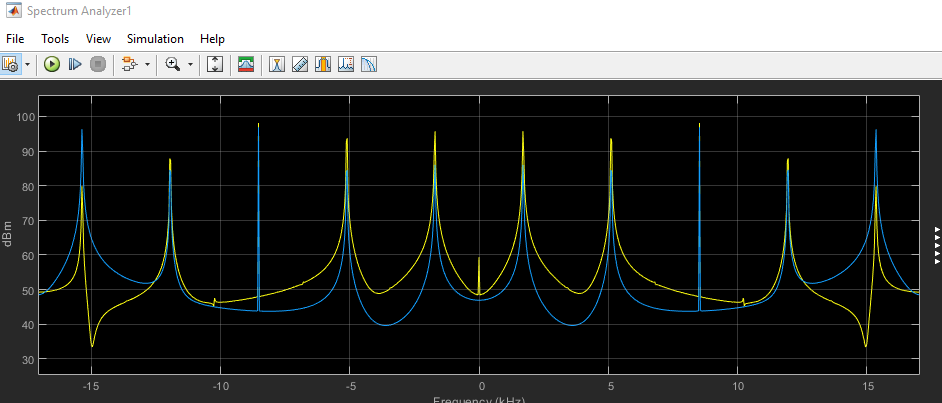The height and width of the screenshot is (403, 942).
Task: Toggle the orange Channel Measurements icon
Action: point(323,64)
